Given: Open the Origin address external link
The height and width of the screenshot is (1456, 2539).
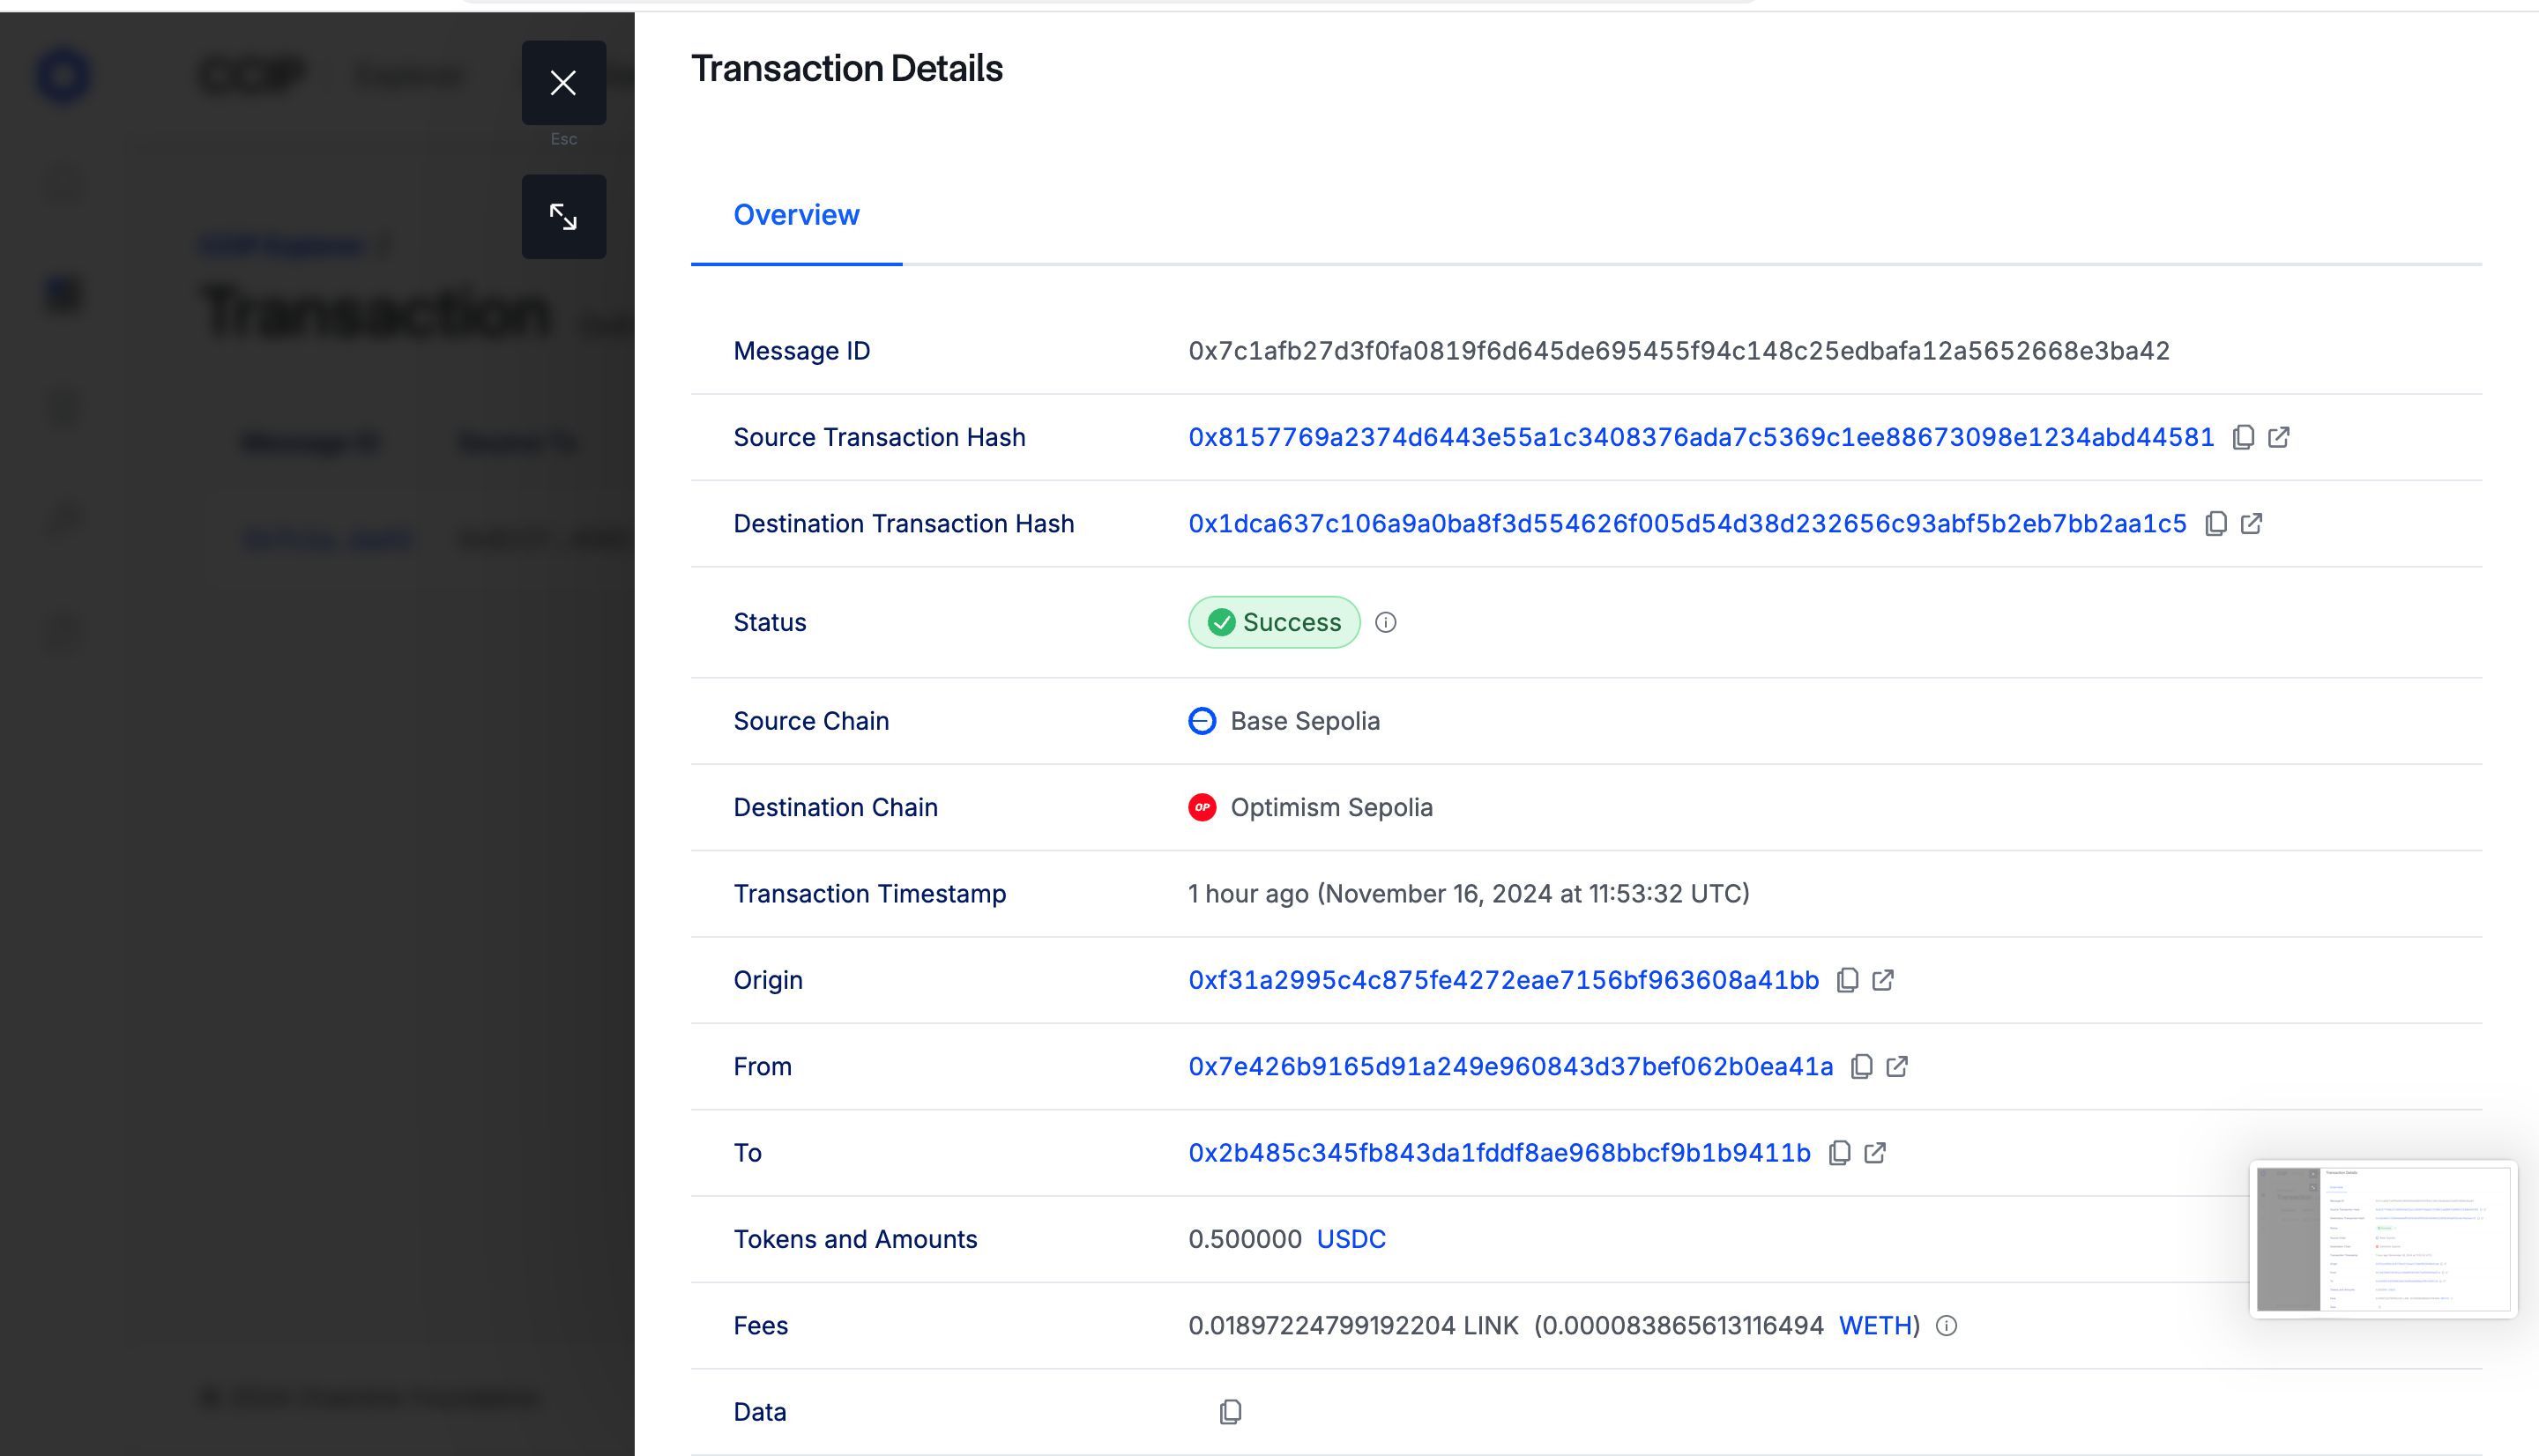Looking at the screenshot, I should [x=1883, y=980].
